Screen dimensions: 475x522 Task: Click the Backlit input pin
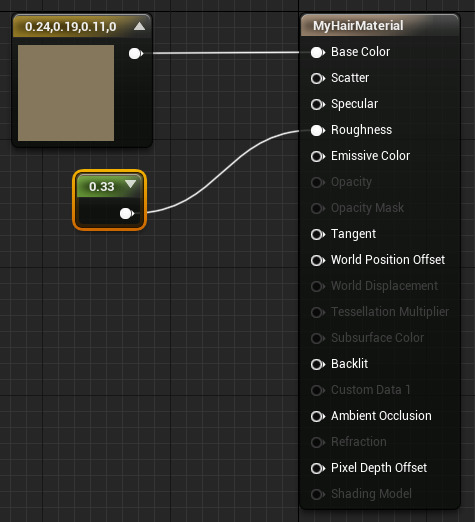click(318, 364)
